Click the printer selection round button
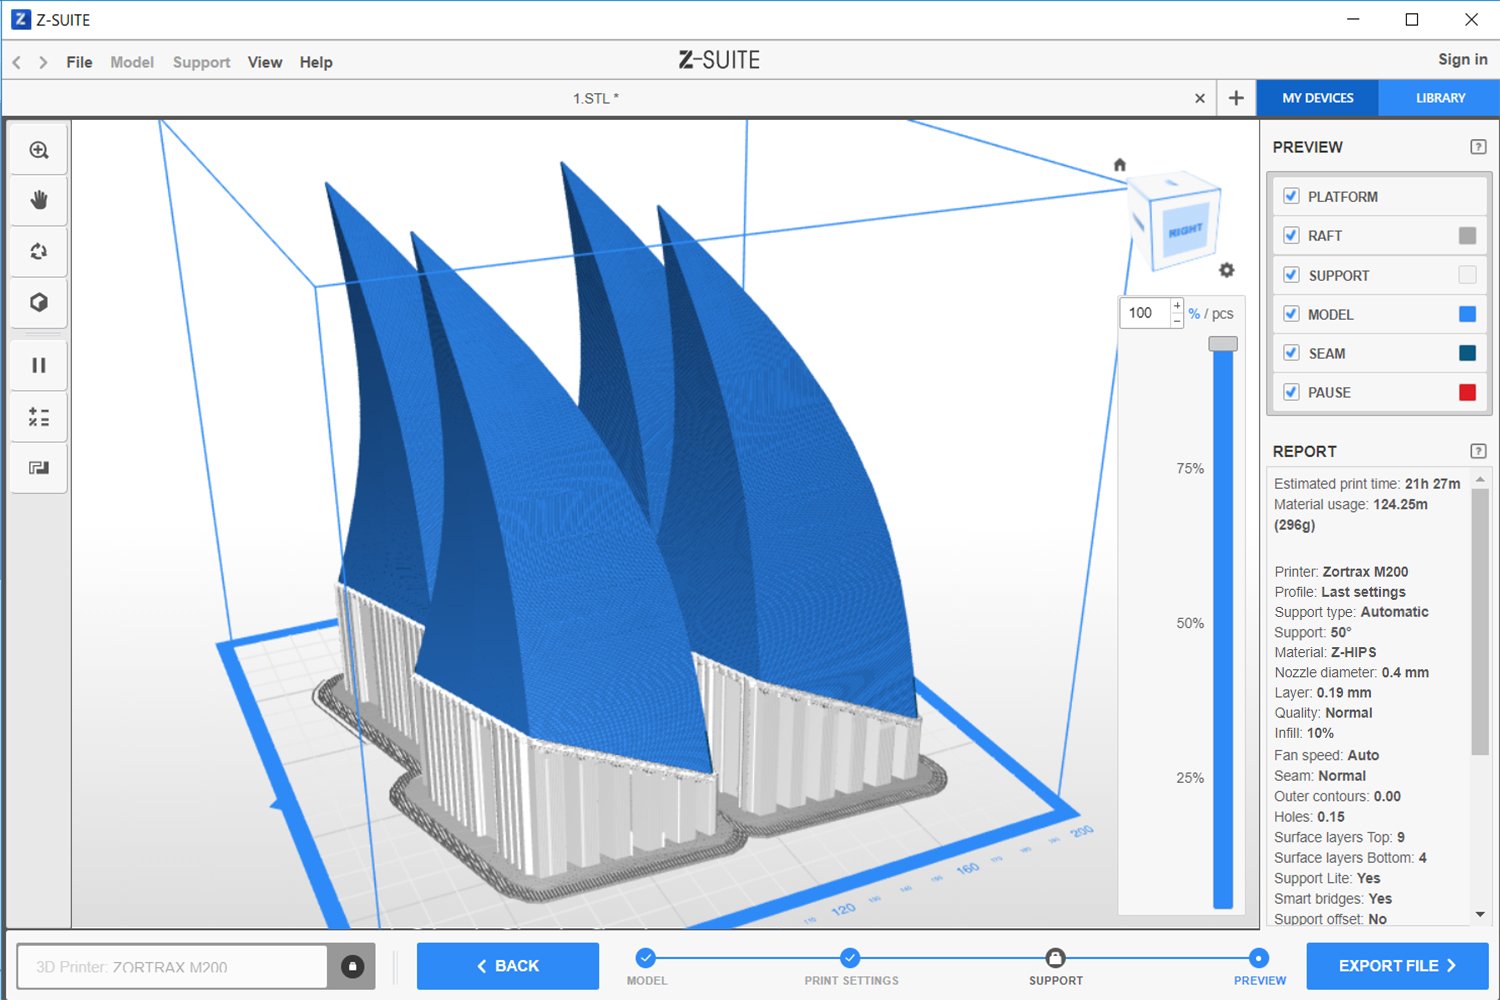1500x1000 pixels. pos(352,966)
